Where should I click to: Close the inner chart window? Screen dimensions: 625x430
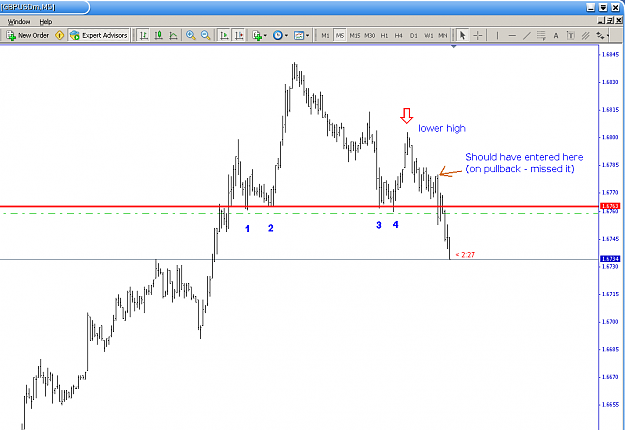tap(617, 20)
